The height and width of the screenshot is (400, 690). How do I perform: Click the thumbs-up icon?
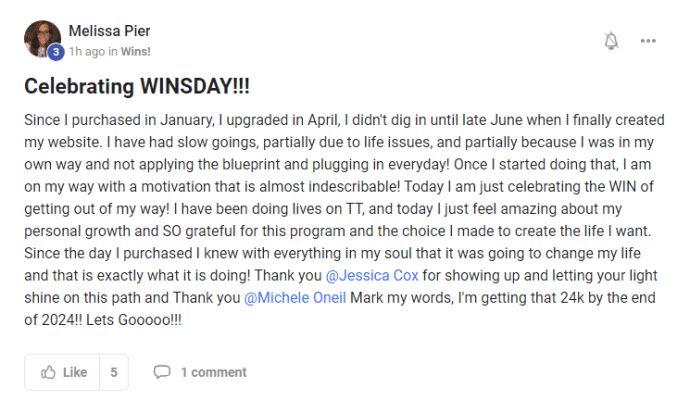48,372
